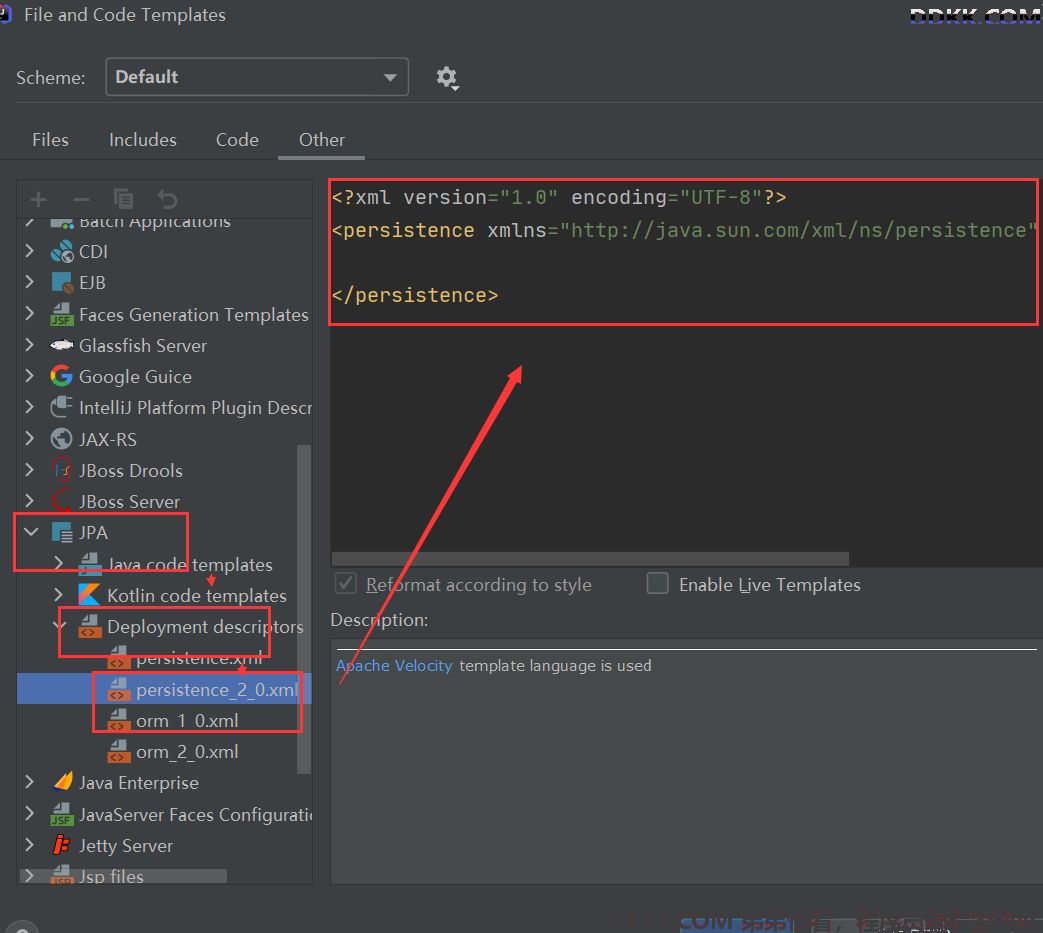Select the JBoss Server tree item
The width and height of the screenshot is (1043, 933).
(x=129, y=501)
